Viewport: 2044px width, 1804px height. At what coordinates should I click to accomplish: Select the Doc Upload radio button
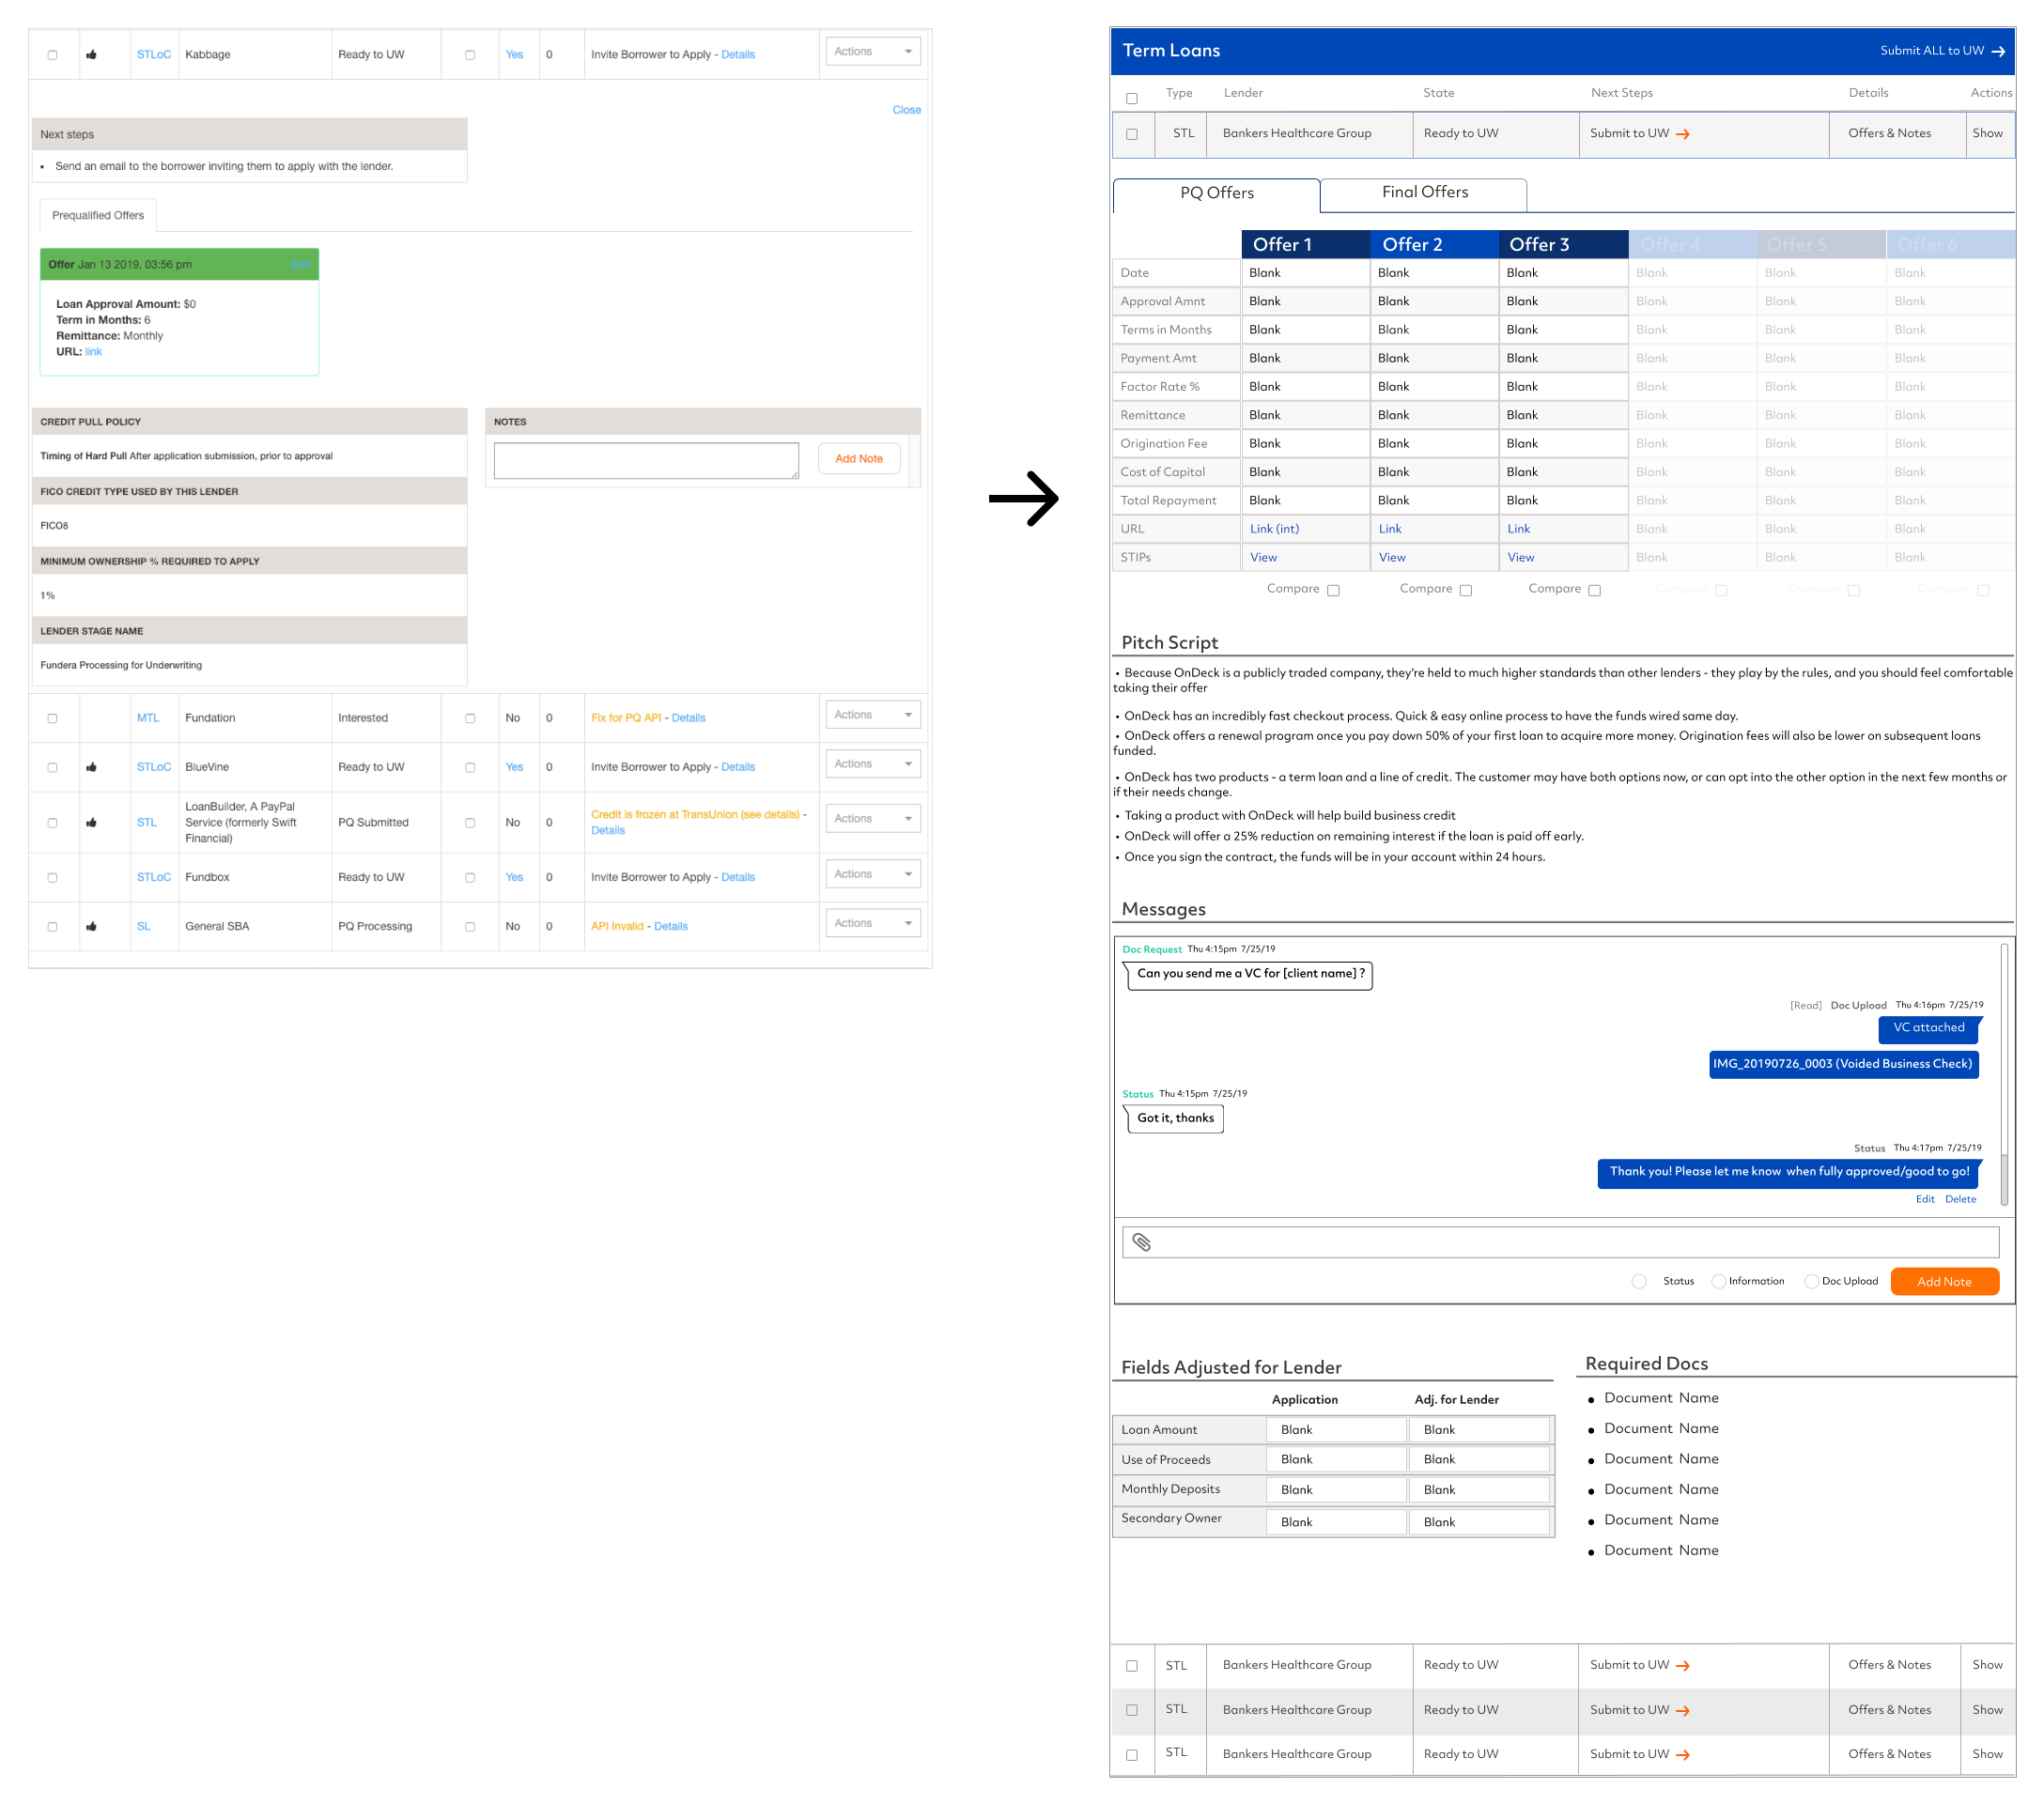pos(1811,1281)
